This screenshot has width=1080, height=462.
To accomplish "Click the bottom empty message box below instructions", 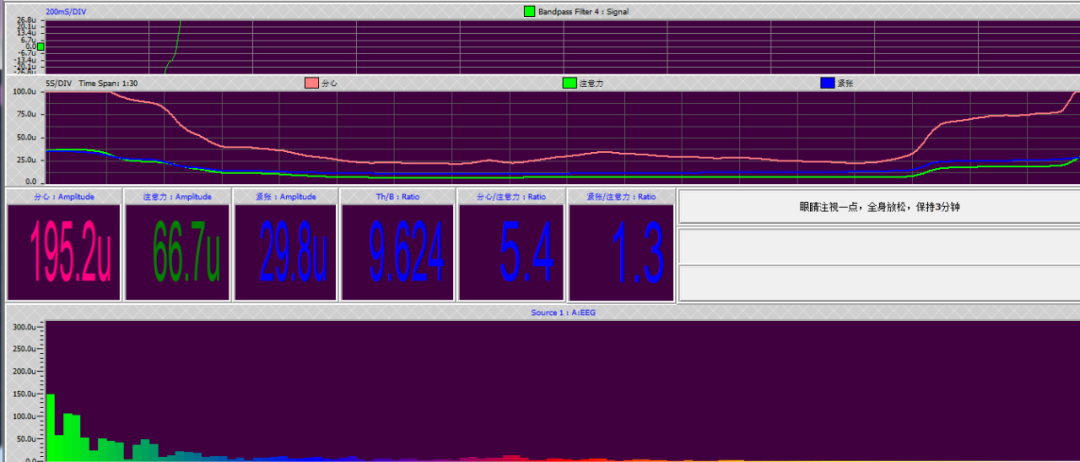I will click(879, 283).
